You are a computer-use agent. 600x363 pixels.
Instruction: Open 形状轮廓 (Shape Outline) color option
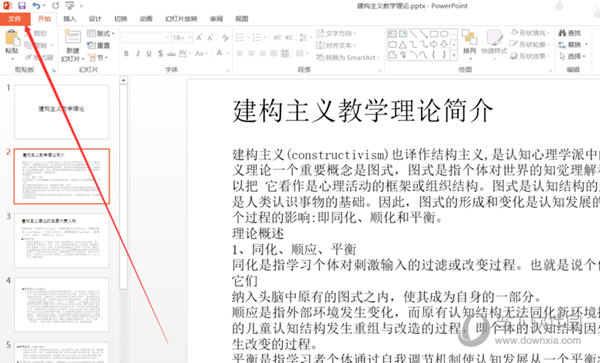coord(531,44)
